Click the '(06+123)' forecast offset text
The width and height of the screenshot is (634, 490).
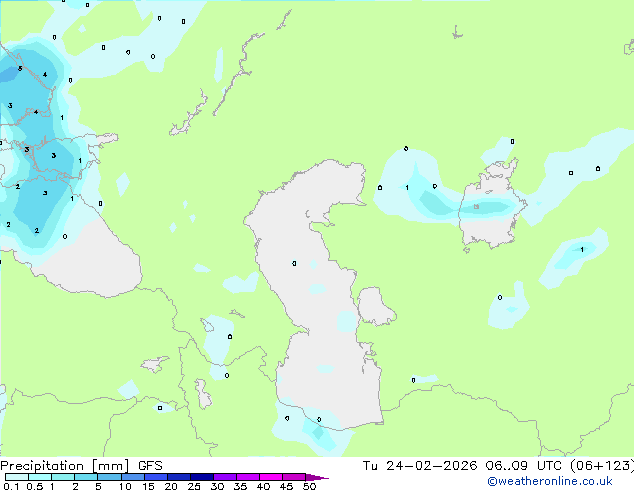pyautogui.click(x=602, y=466)
